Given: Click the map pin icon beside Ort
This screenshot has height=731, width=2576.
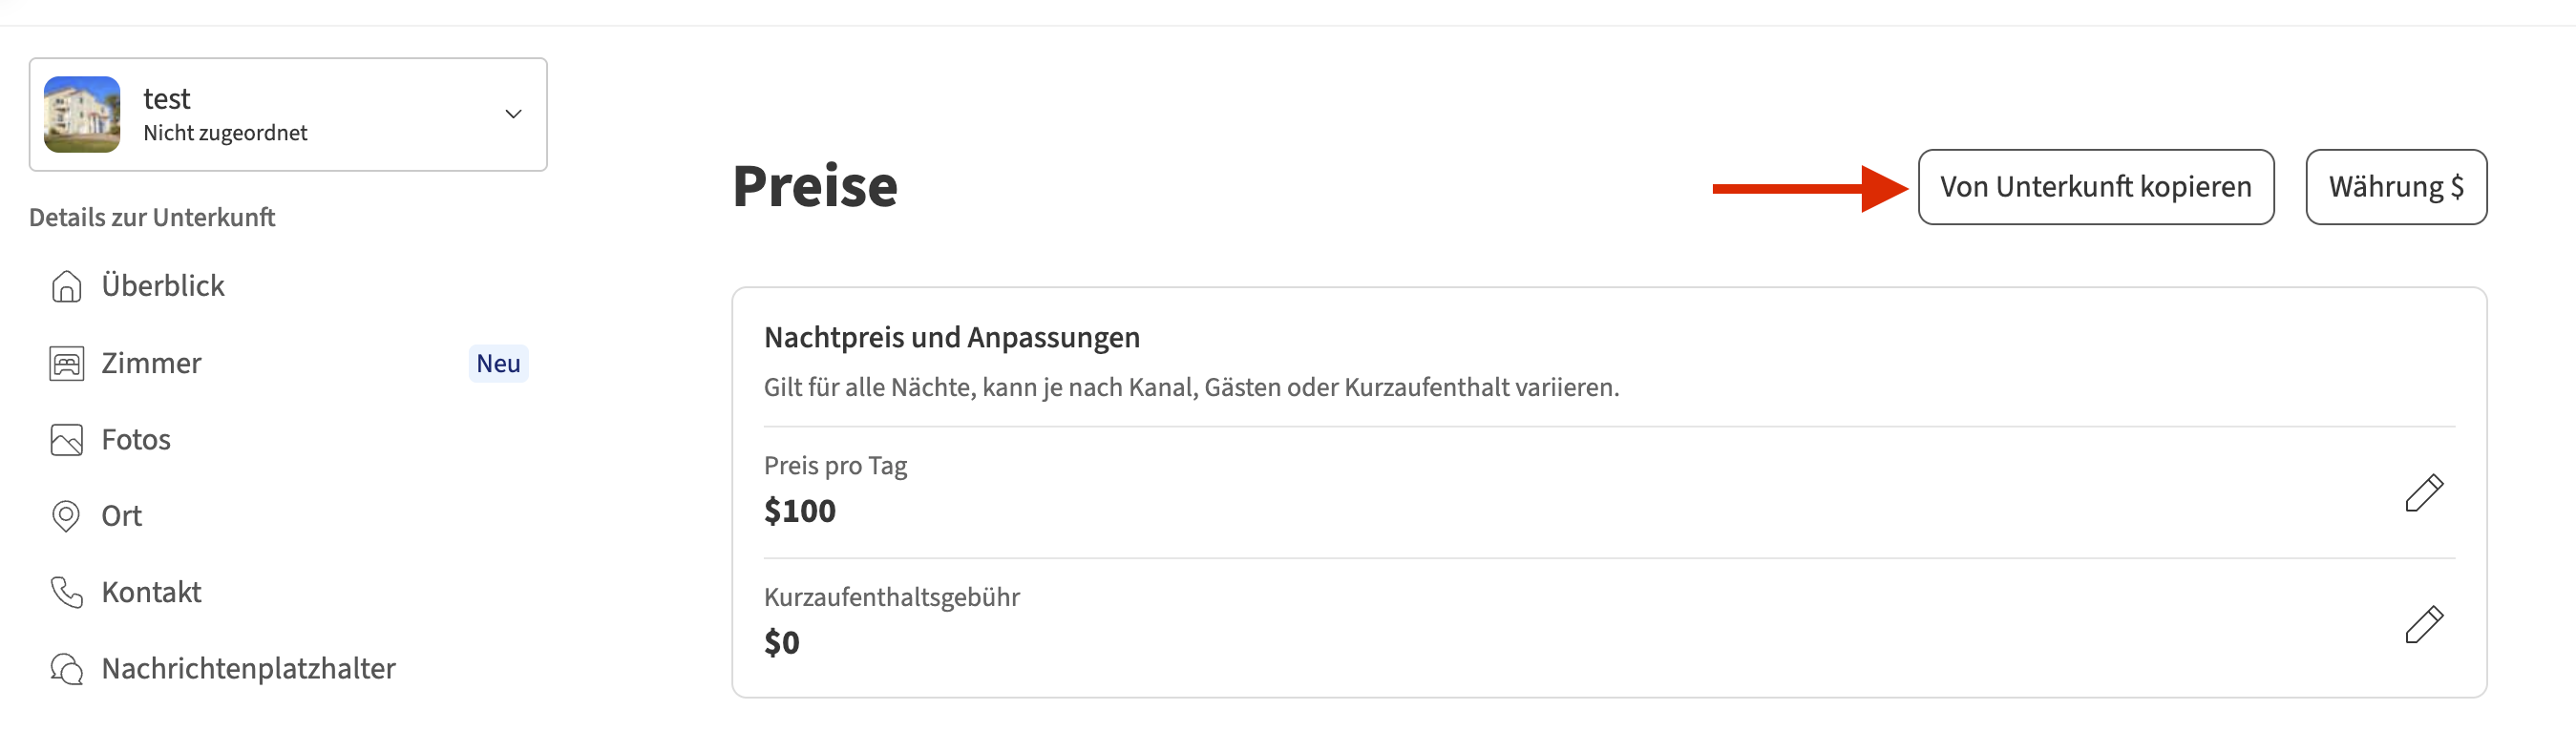Looking at the screenshot, I should [x=66, y=516].
